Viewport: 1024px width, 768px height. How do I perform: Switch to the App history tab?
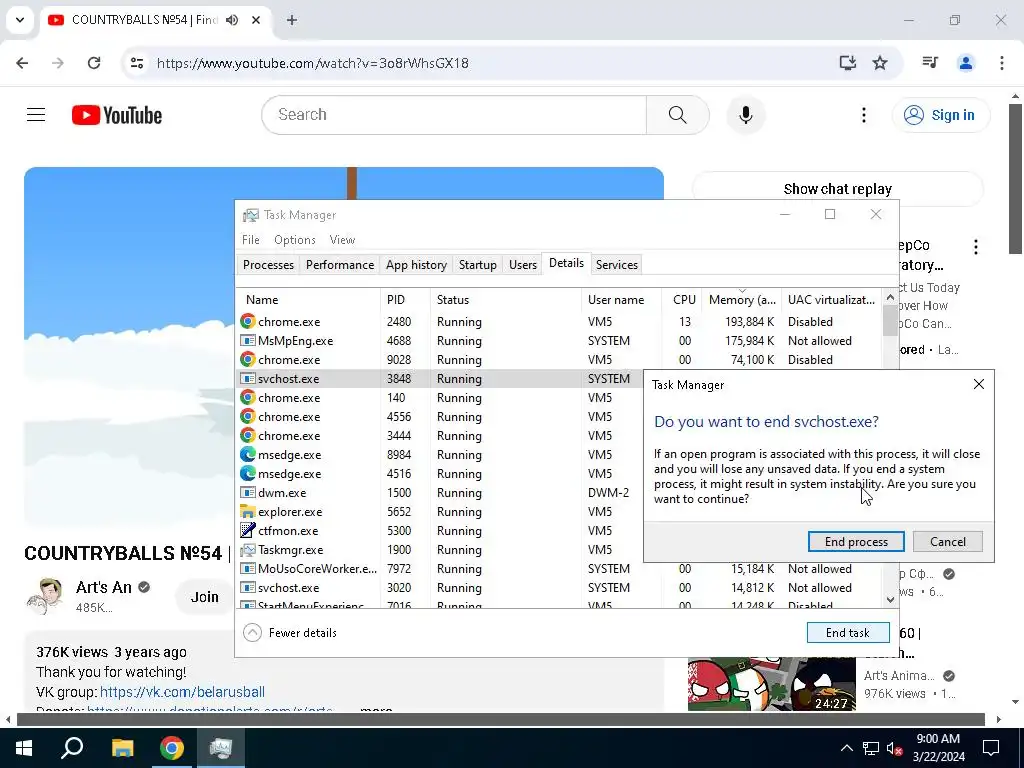[416, 264]
